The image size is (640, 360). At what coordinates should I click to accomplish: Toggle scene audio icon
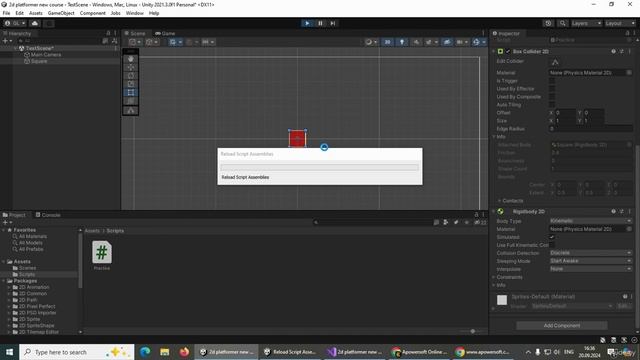(x=416, y=42)
